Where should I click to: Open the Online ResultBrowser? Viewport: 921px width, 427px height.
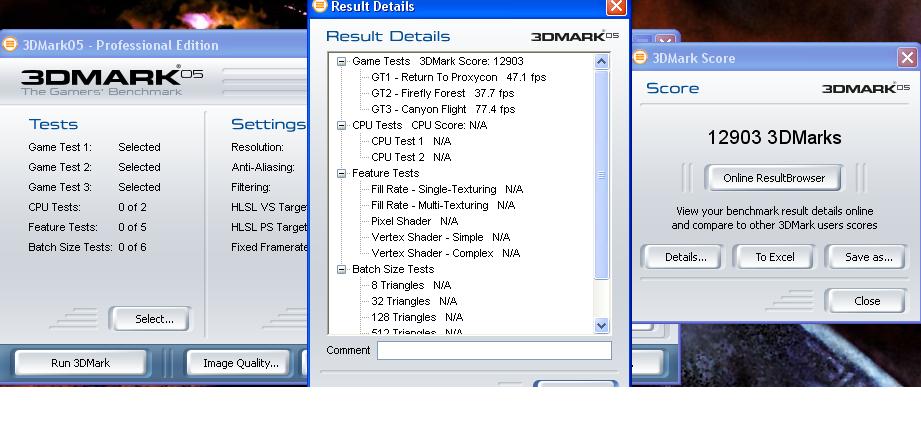pyautogui.click(x=774, y=178)
